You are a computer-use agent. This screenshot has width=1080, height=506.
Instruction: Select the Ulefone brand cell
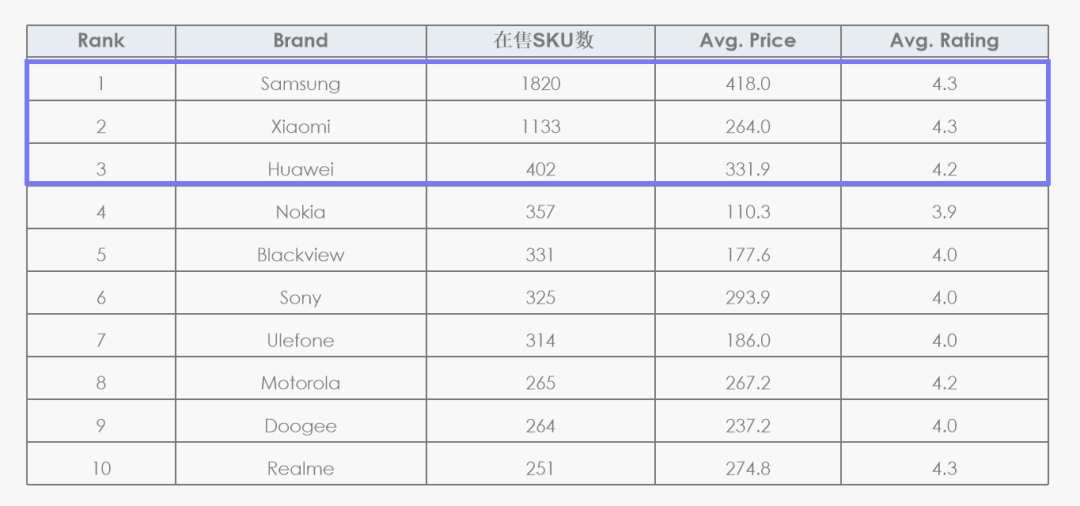[x=301, y=339]
